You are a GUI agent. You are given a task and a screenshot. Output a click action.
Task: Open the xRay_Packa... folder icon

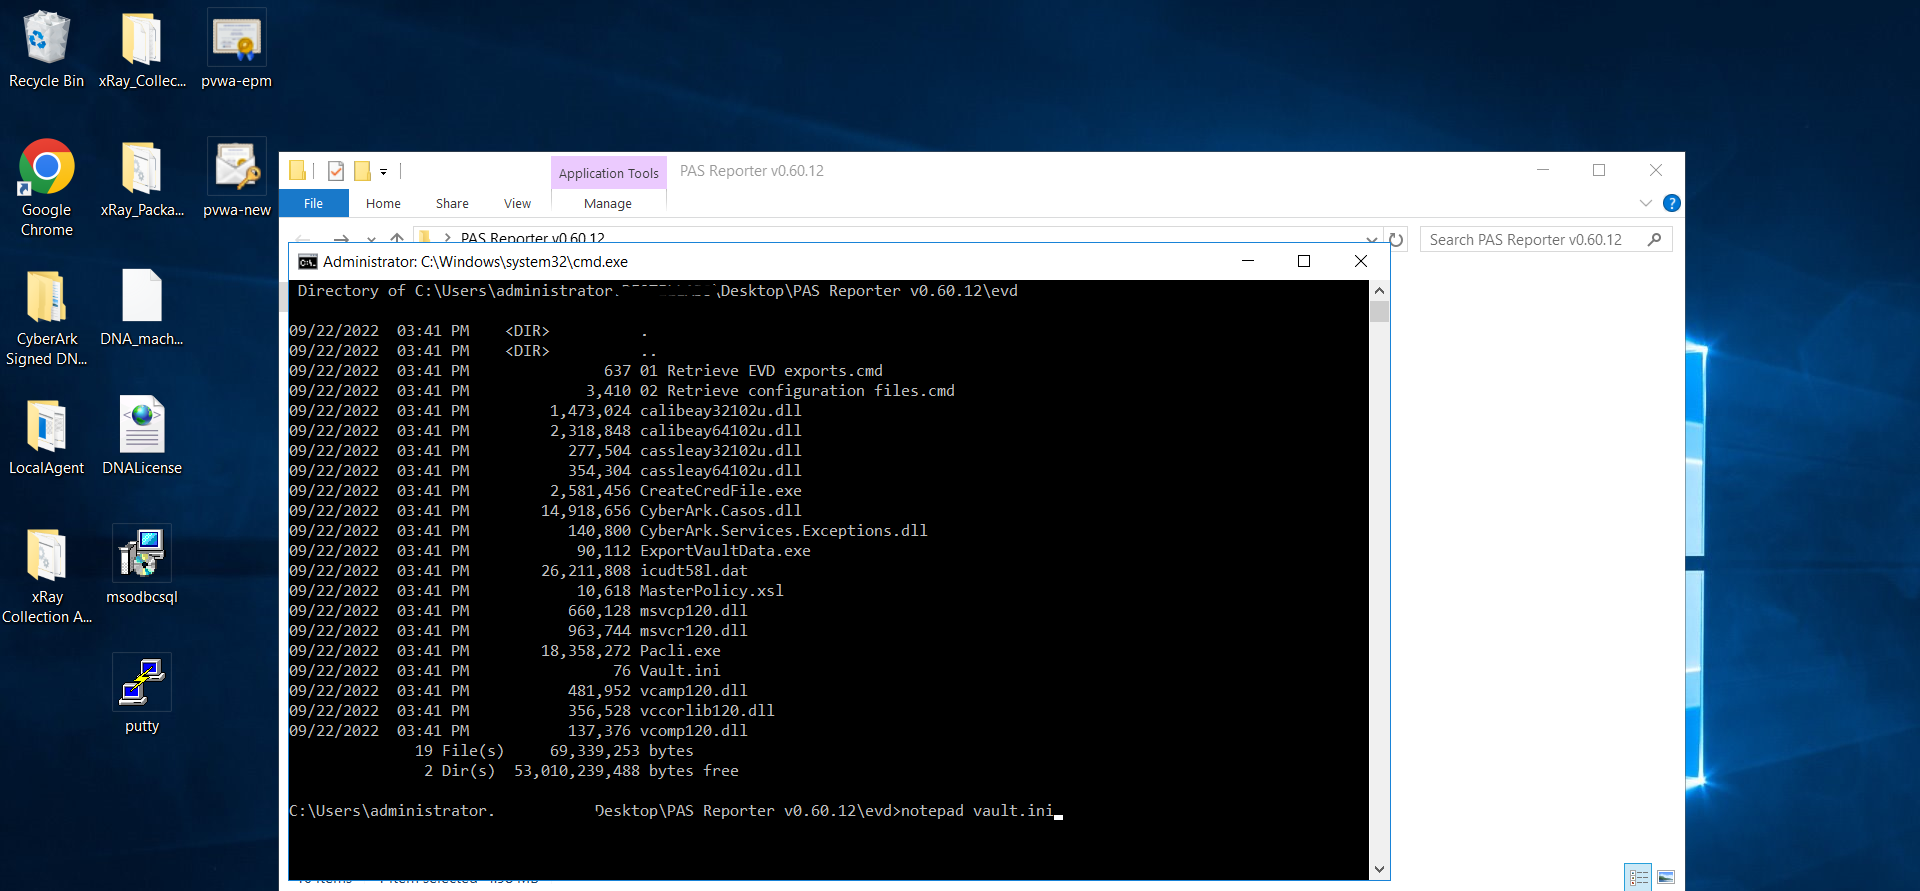tap(142, 180)
